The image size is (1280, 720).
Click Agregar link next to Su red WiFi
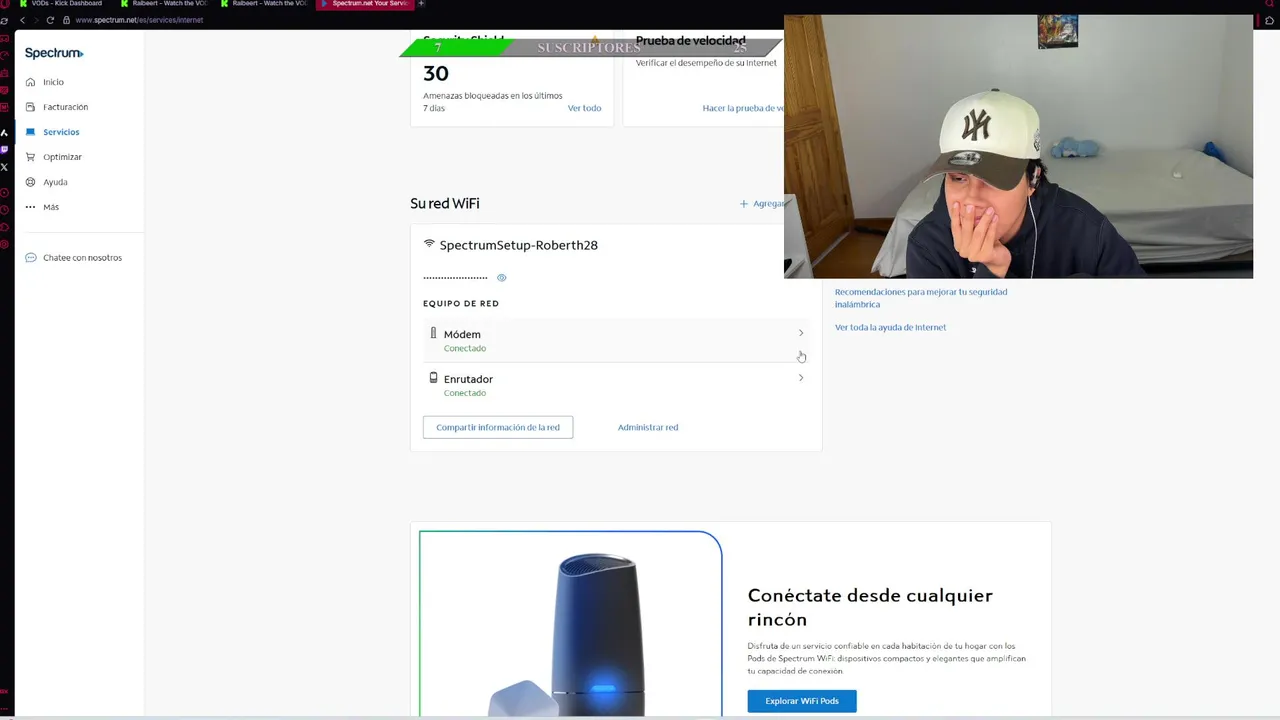768,204
